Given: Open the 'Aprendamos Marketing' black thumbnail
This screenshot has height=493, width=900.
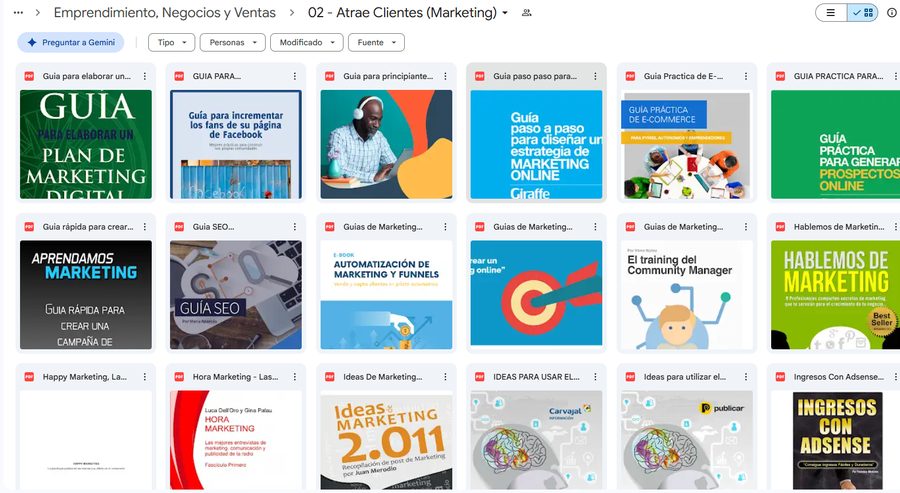Looking at the screenshot, I should click(86, 294).
